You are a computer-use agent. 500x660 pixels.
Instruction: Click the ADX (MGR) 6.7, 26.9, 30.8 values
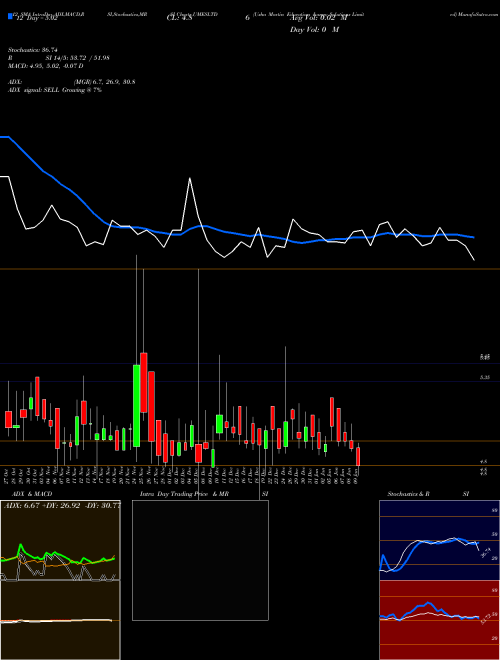coord(104,82)
